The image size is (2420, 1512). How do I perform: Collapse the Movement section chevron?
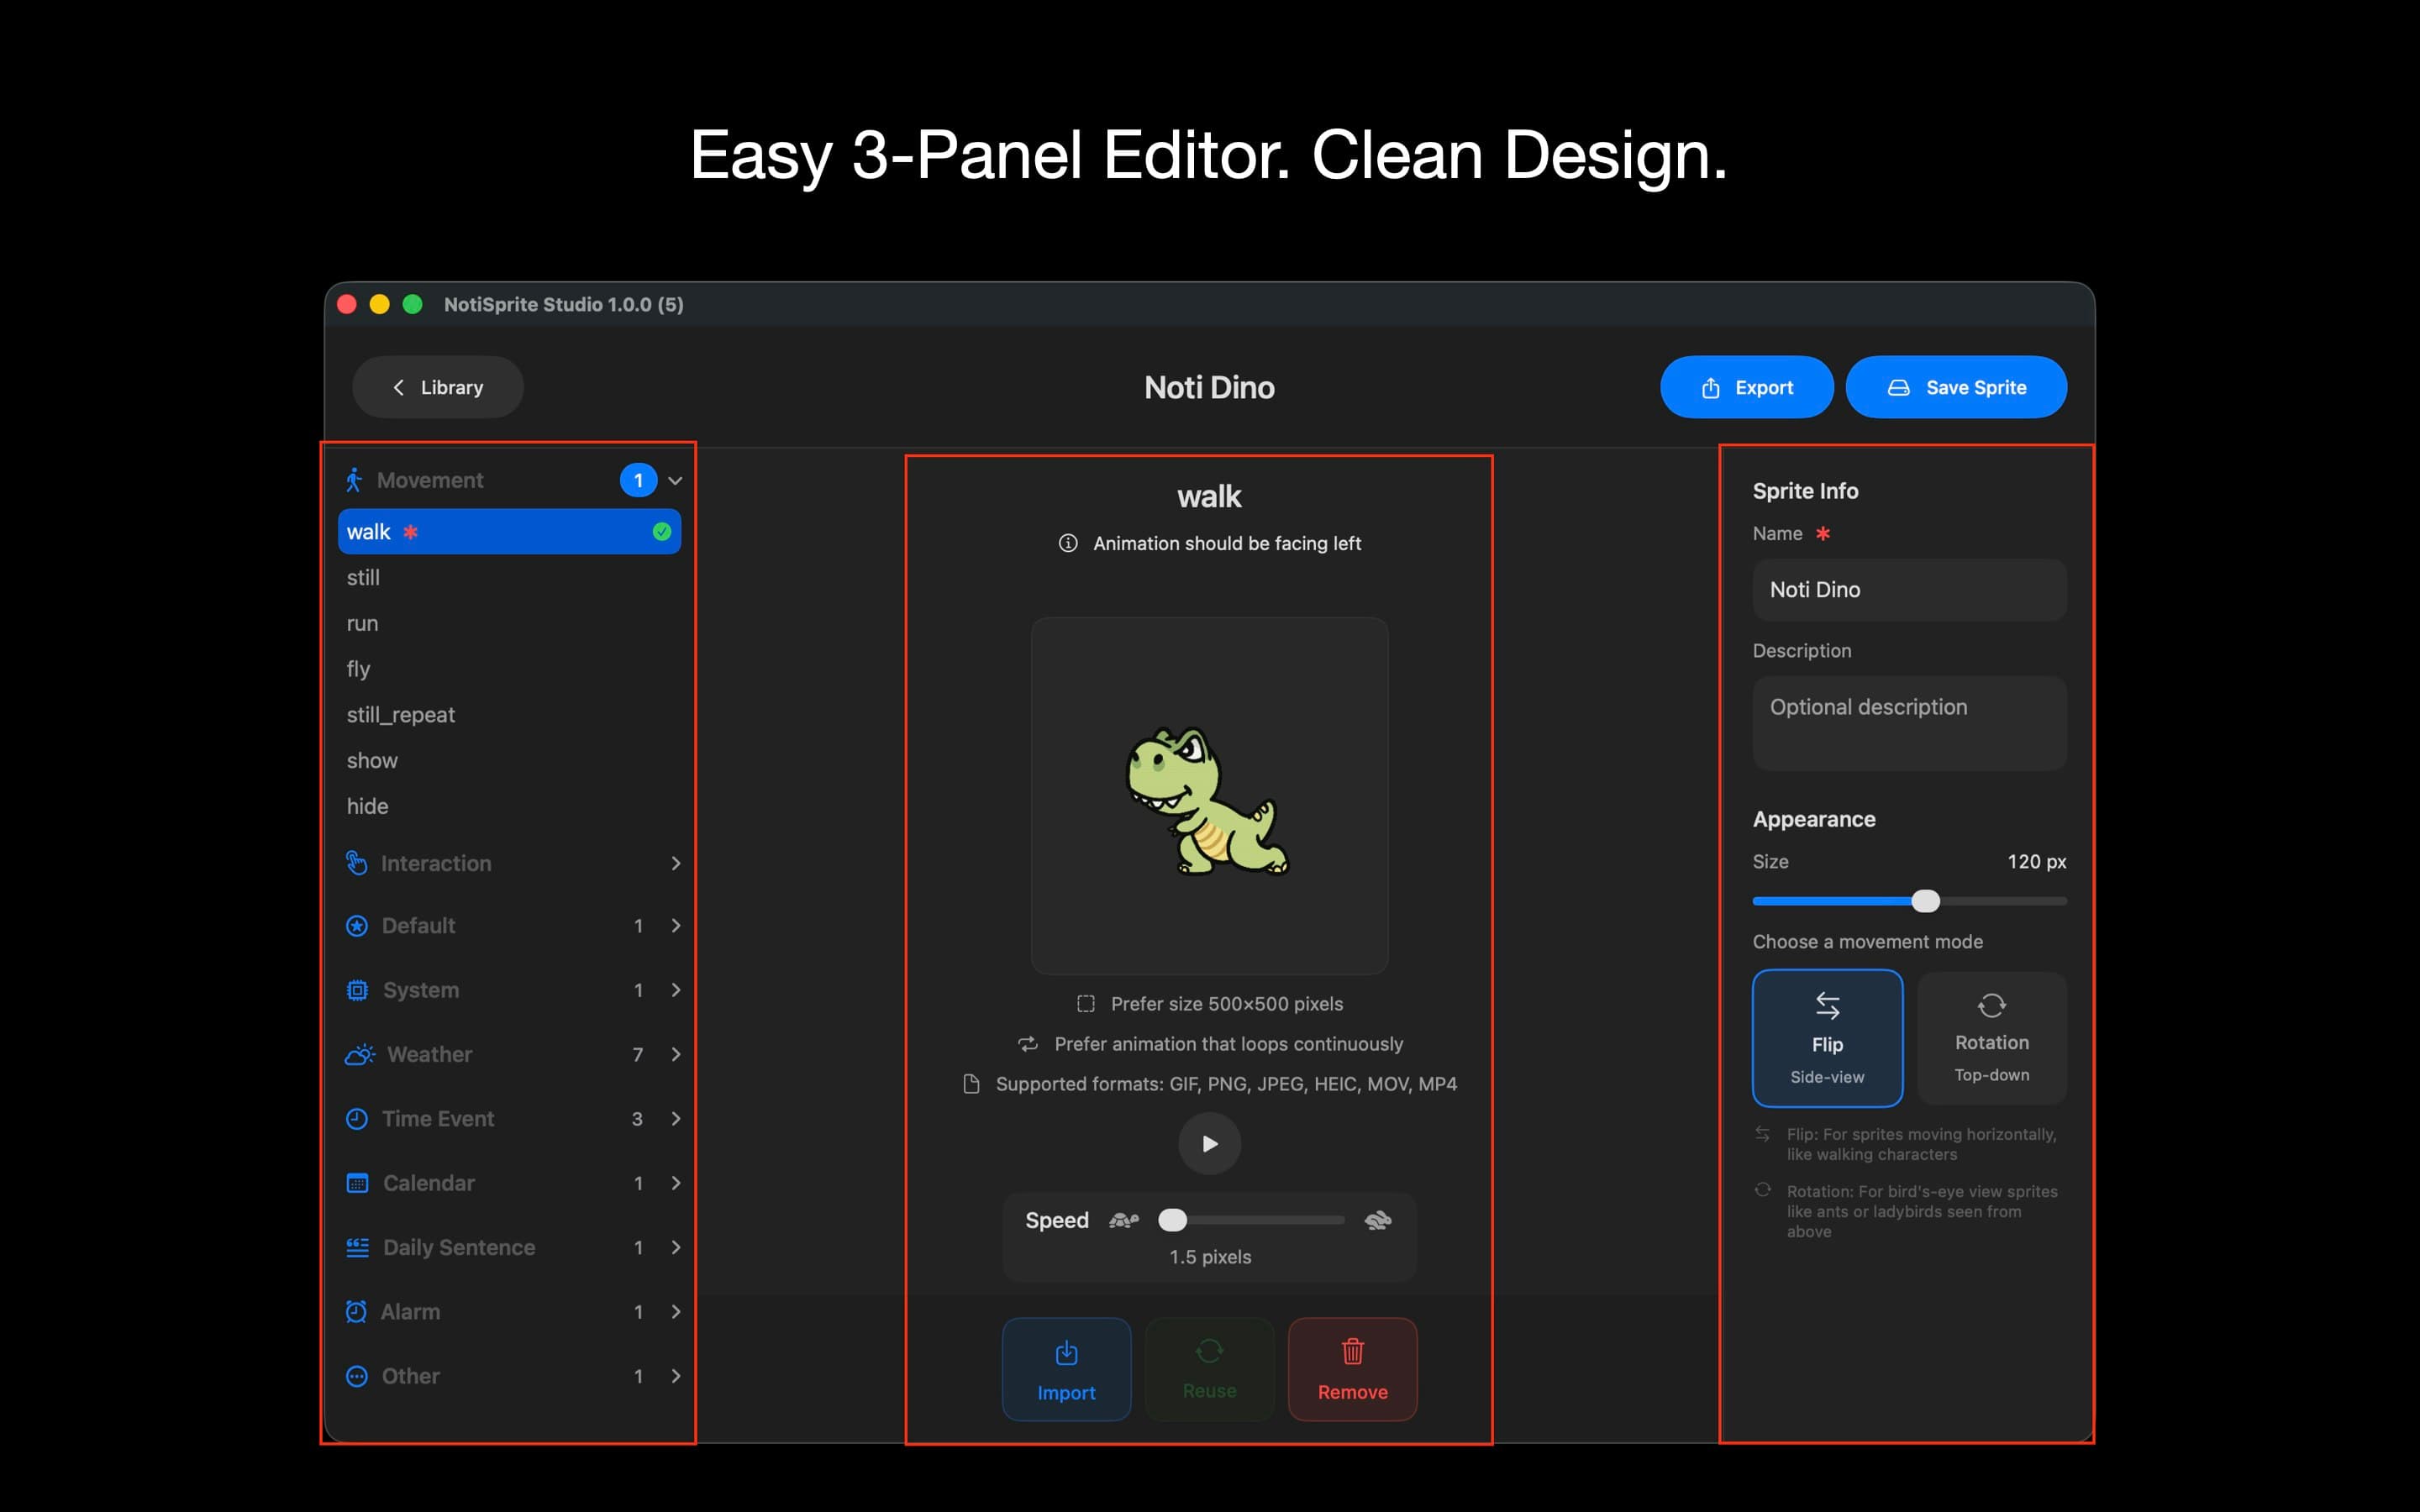click(x=676, y=480)
